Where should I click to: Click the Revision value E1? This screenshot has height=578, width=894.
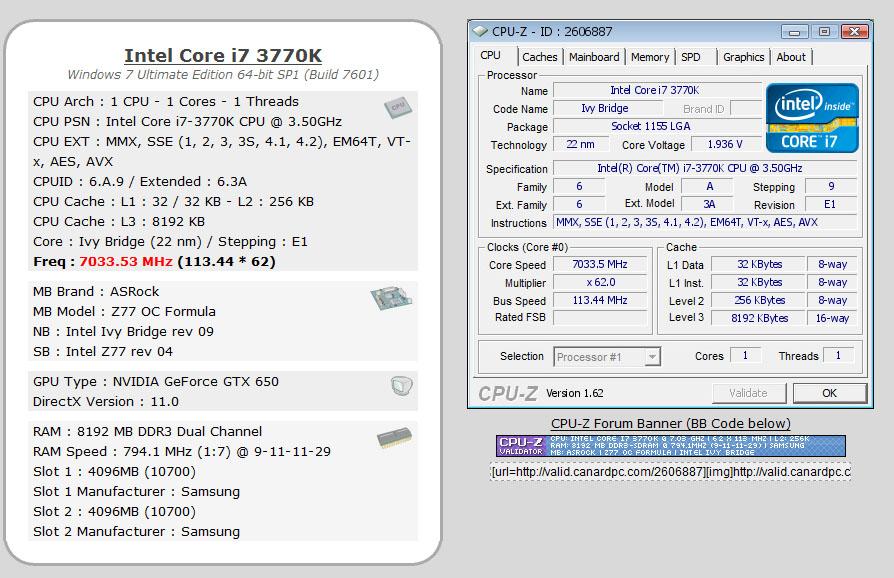(830, 204)
